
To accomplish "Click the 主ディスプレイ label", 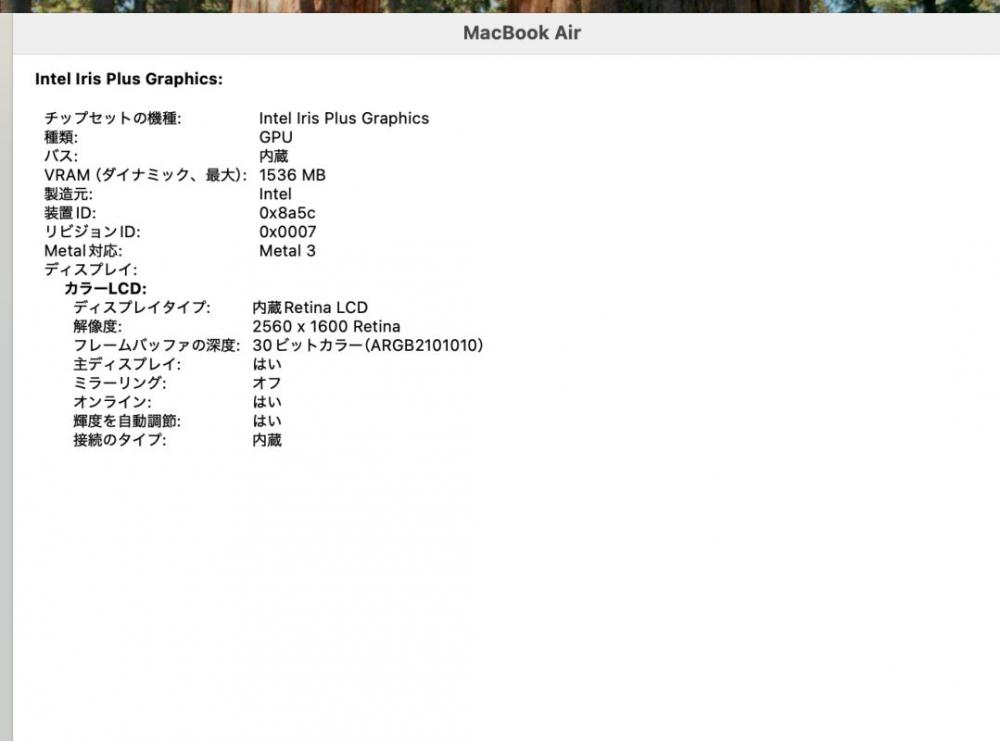I will click(127, 364).
